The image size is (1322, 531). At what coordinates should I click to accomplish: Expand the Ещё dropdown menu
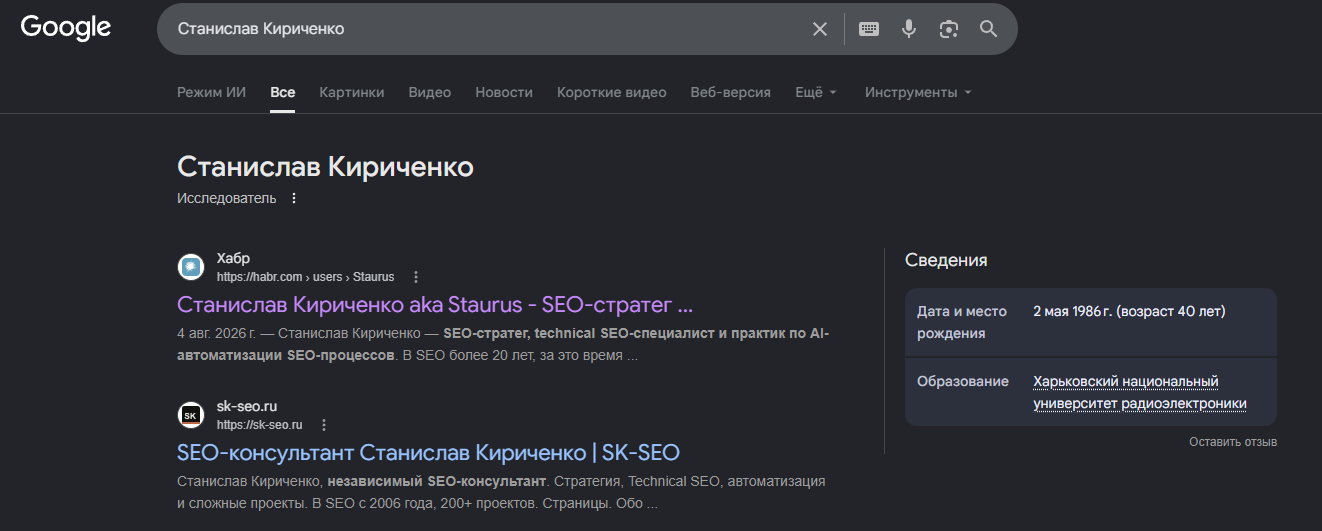tap(816, 92)
